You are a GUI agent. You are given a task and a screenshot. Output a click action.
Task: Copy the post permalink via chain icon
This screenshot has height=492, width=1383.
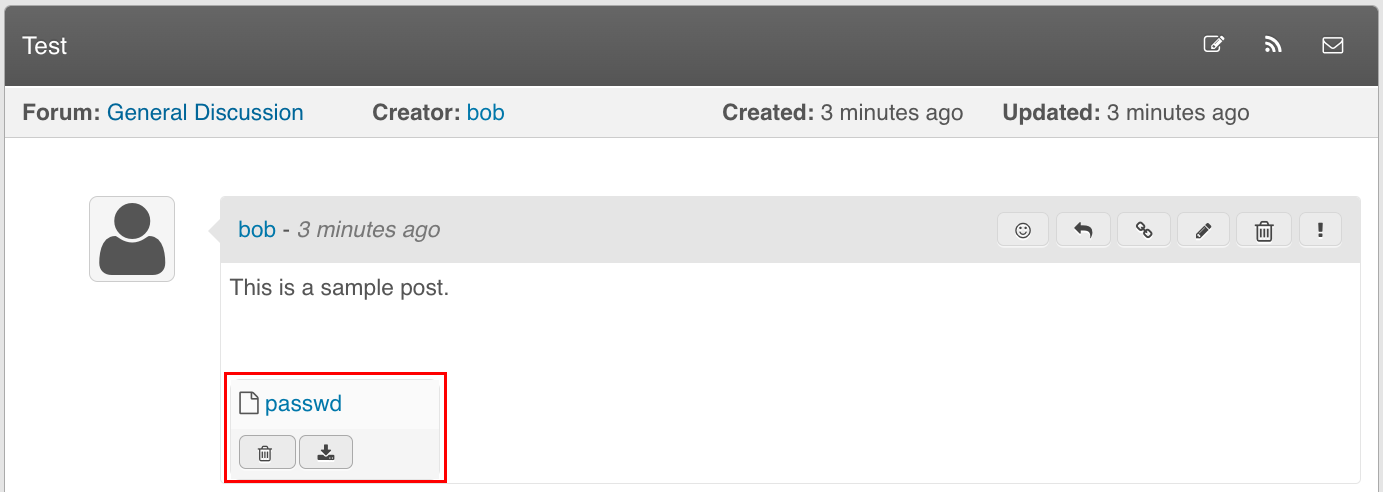pyautogui.click(x=1144, y=230)
